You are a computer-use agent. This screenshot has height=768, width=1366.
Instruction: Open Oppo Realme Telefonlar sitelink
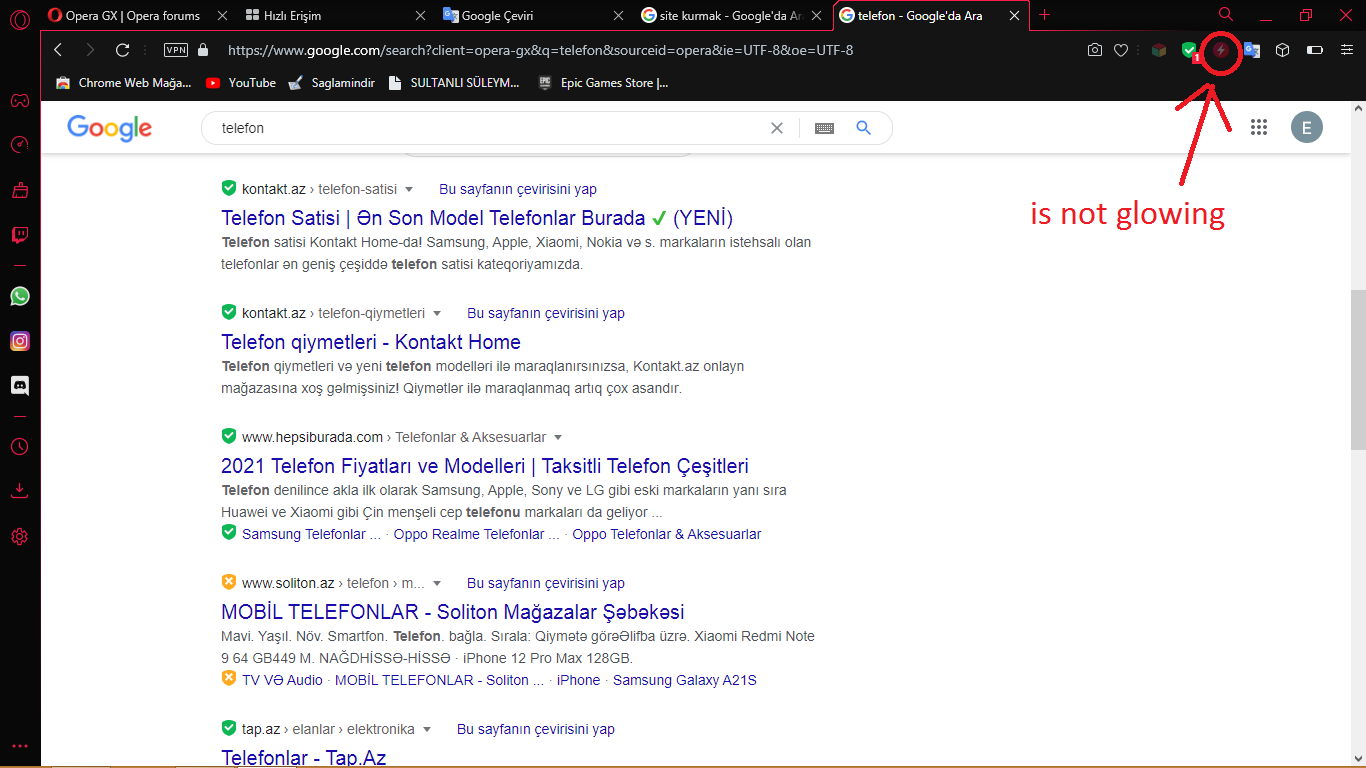pyautogui.click(x=476, y=534)
